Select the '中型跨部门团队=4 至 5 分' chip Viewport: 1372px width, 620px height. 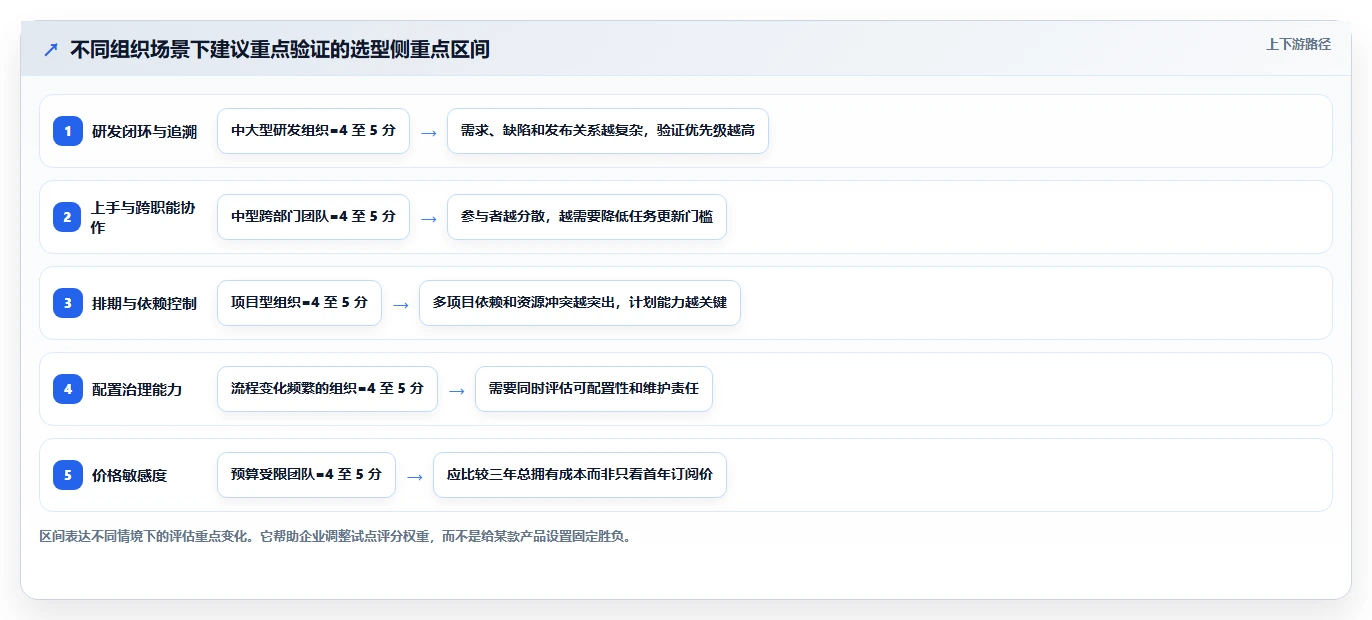pyautogui.click(x=313, y=217)
